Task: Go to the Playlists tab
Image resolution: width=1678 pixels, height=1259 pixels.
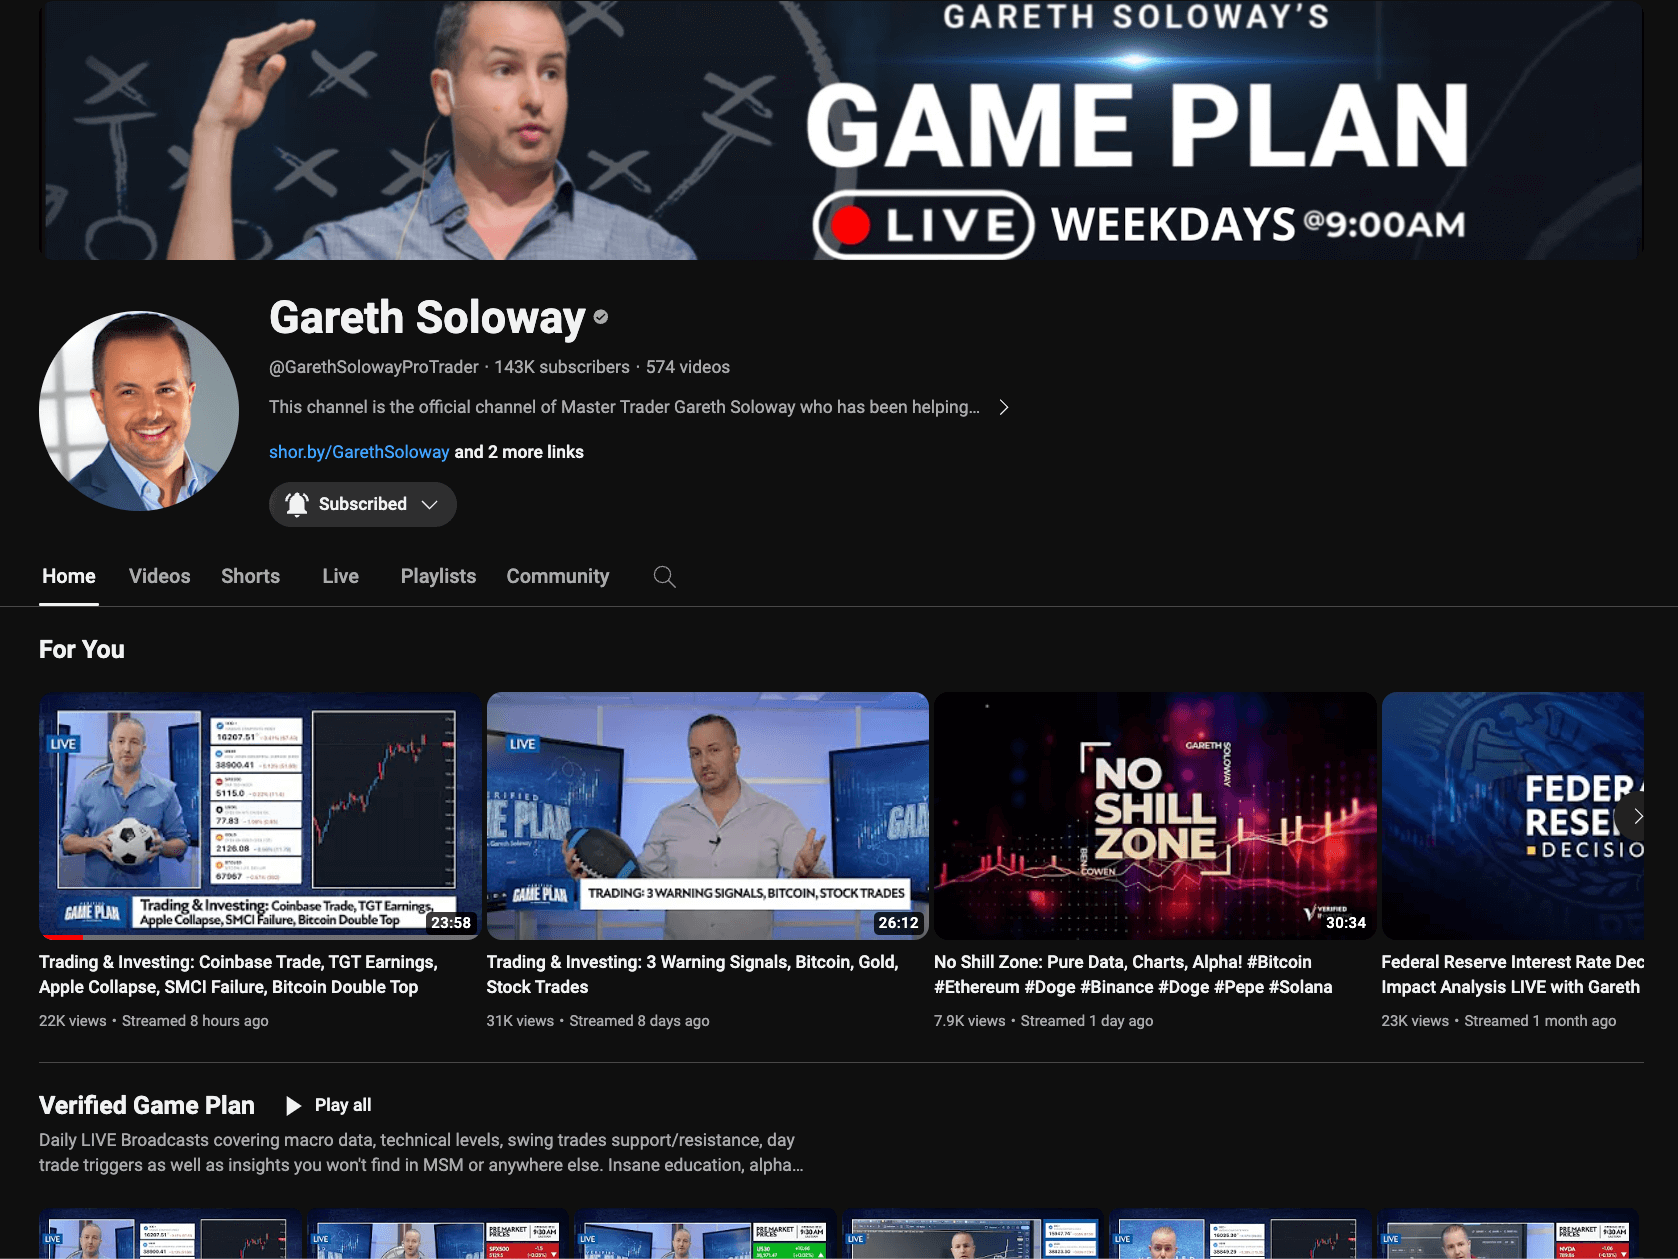Action: (438, 576)
